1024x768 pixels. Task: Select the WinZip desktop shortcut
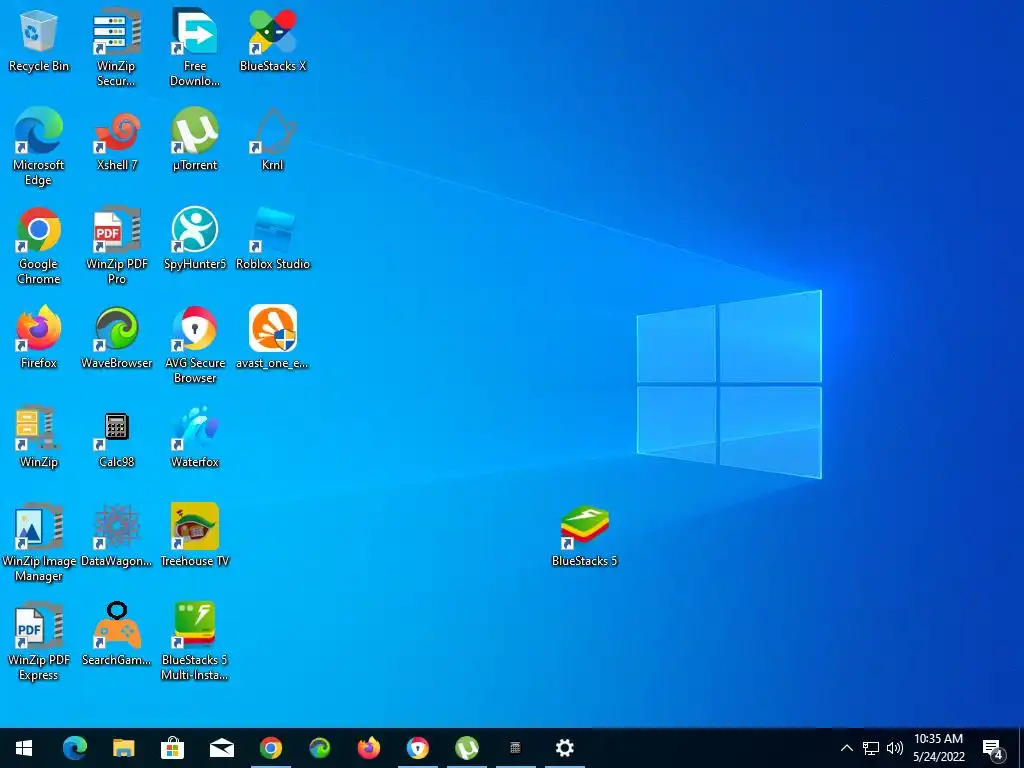pyautogui.click(x=39, y=437)
